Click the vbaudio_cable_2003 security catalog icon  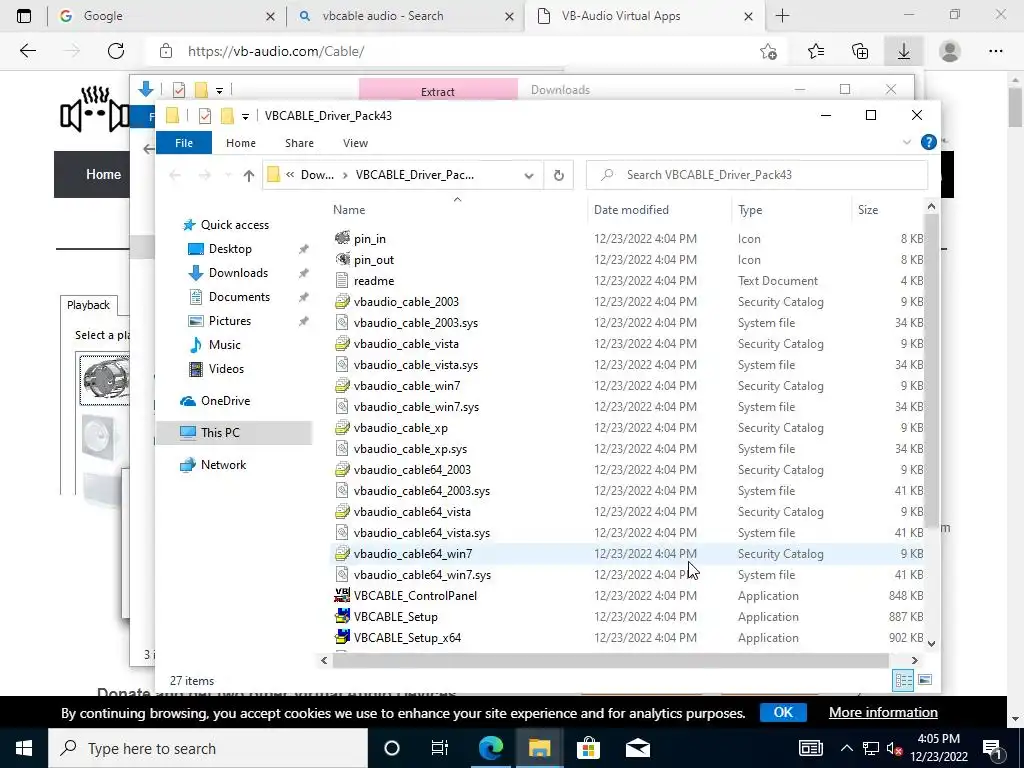coord(342,302)
